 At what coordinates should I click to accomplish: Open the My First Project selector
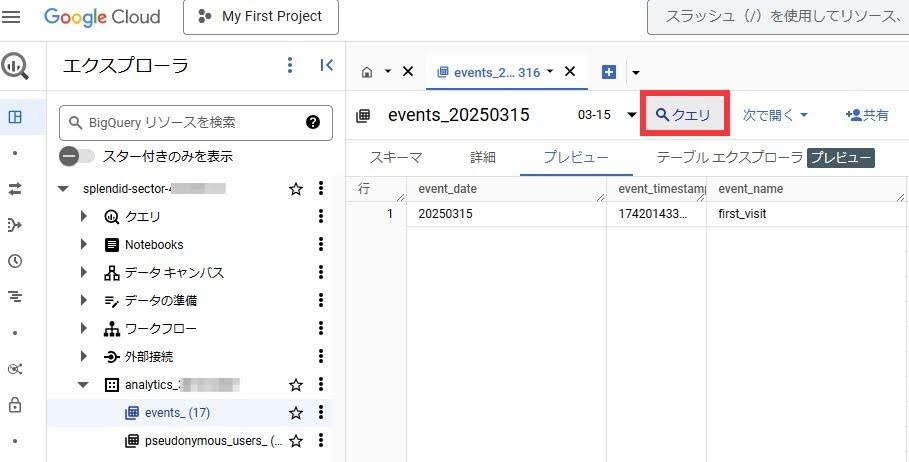point(261,17)
